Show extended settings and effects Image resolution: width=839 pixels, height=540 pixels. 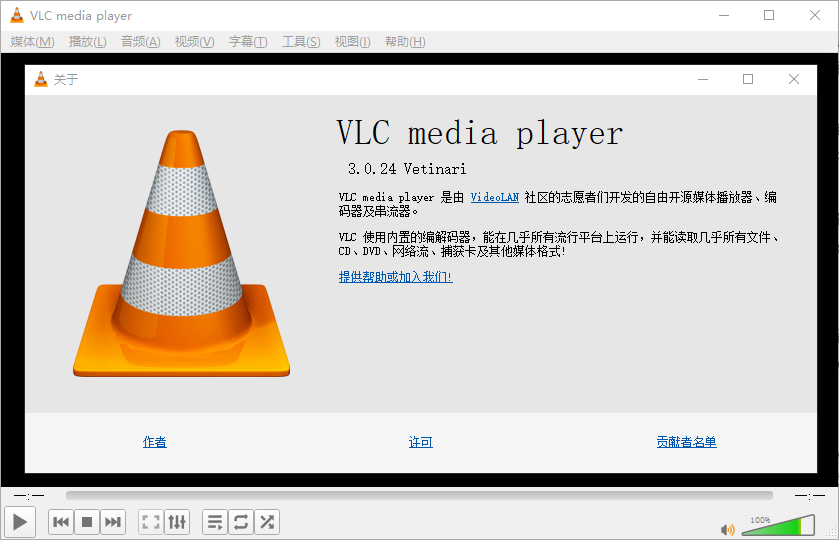(177, 522)
